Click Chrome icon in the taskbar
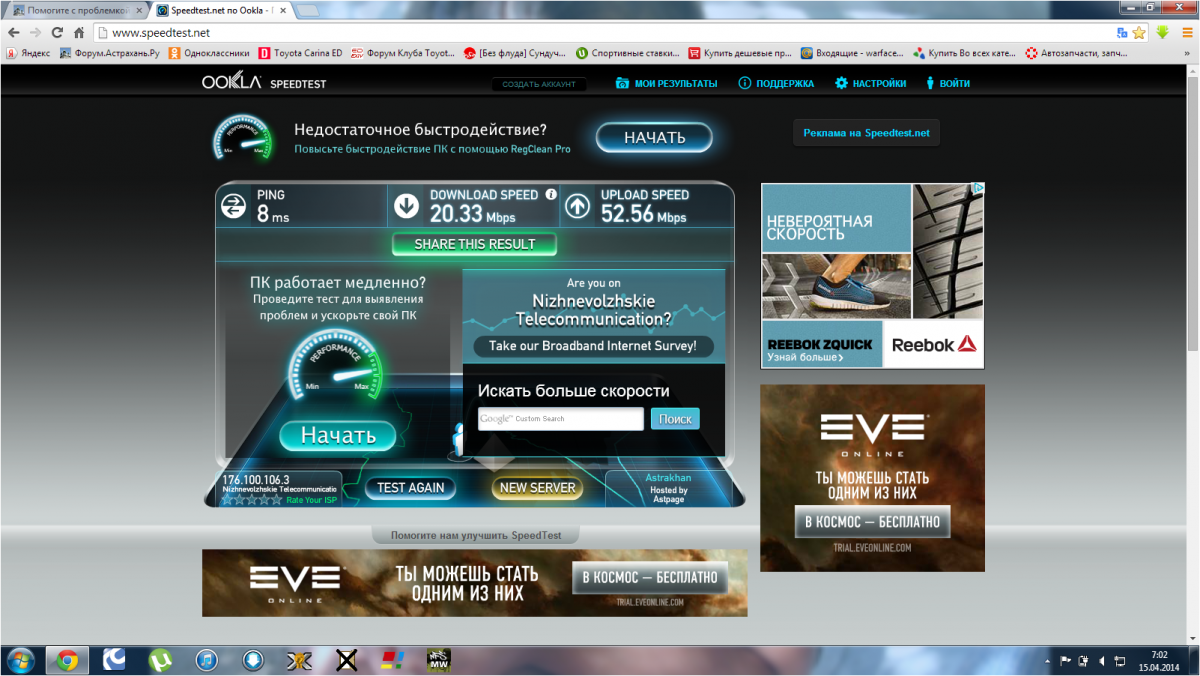Viewport: 1200px width, 676px height. pos(67,660)
